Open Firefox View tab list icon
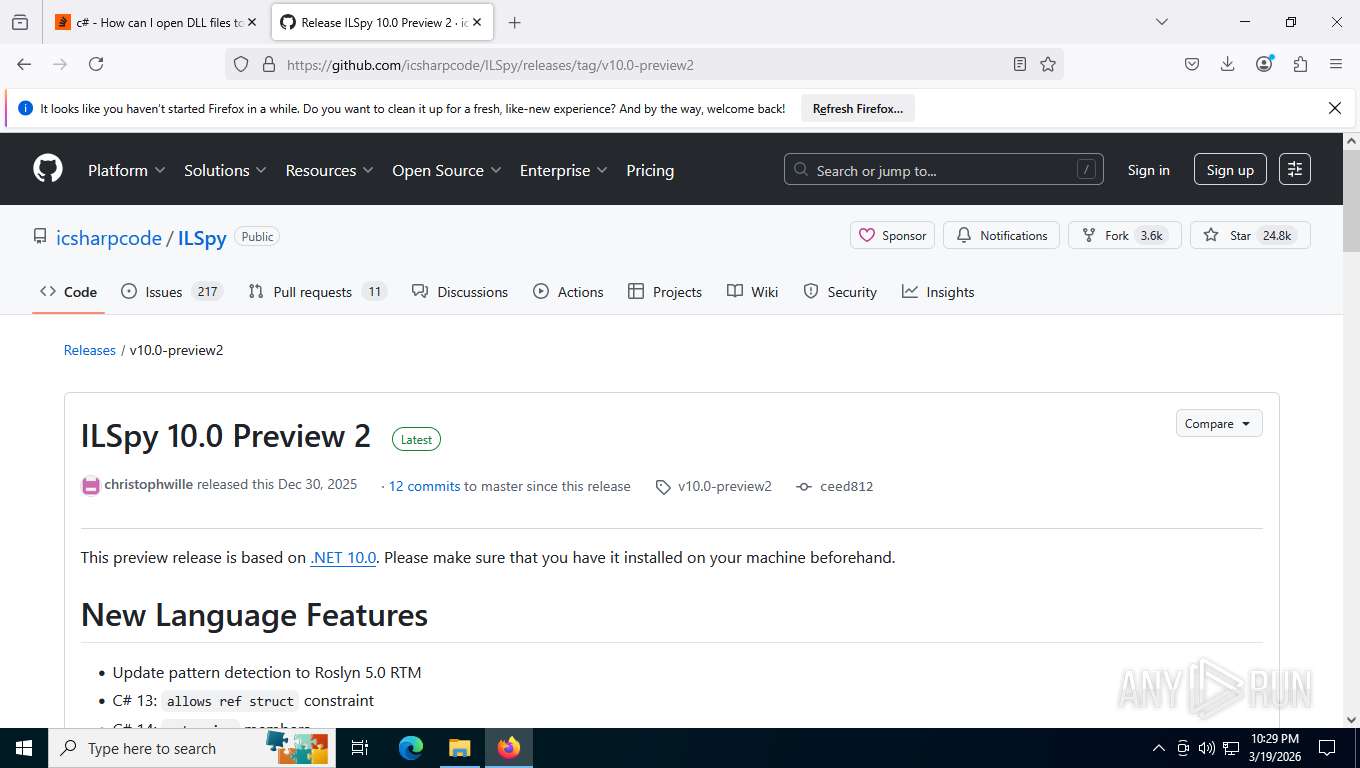 [x=20, y=22]
